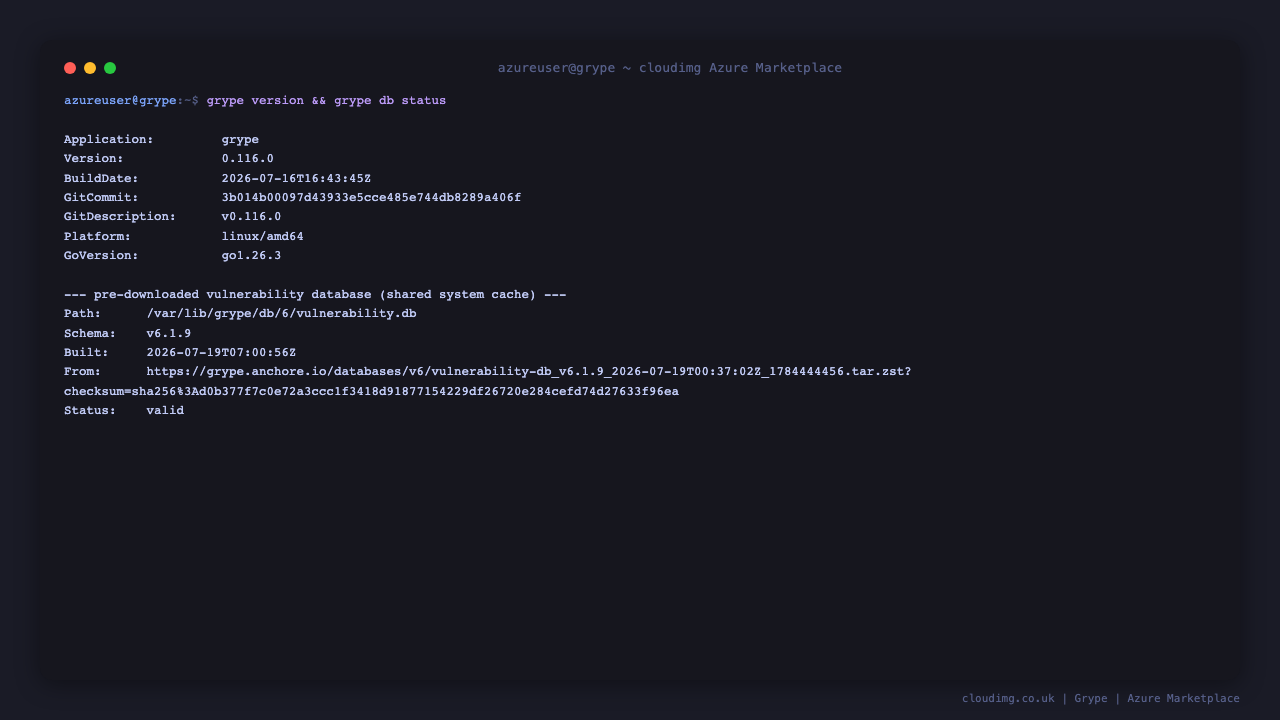Click the application value 'grype'
The image size is (1280, 720).
[240, 140]
